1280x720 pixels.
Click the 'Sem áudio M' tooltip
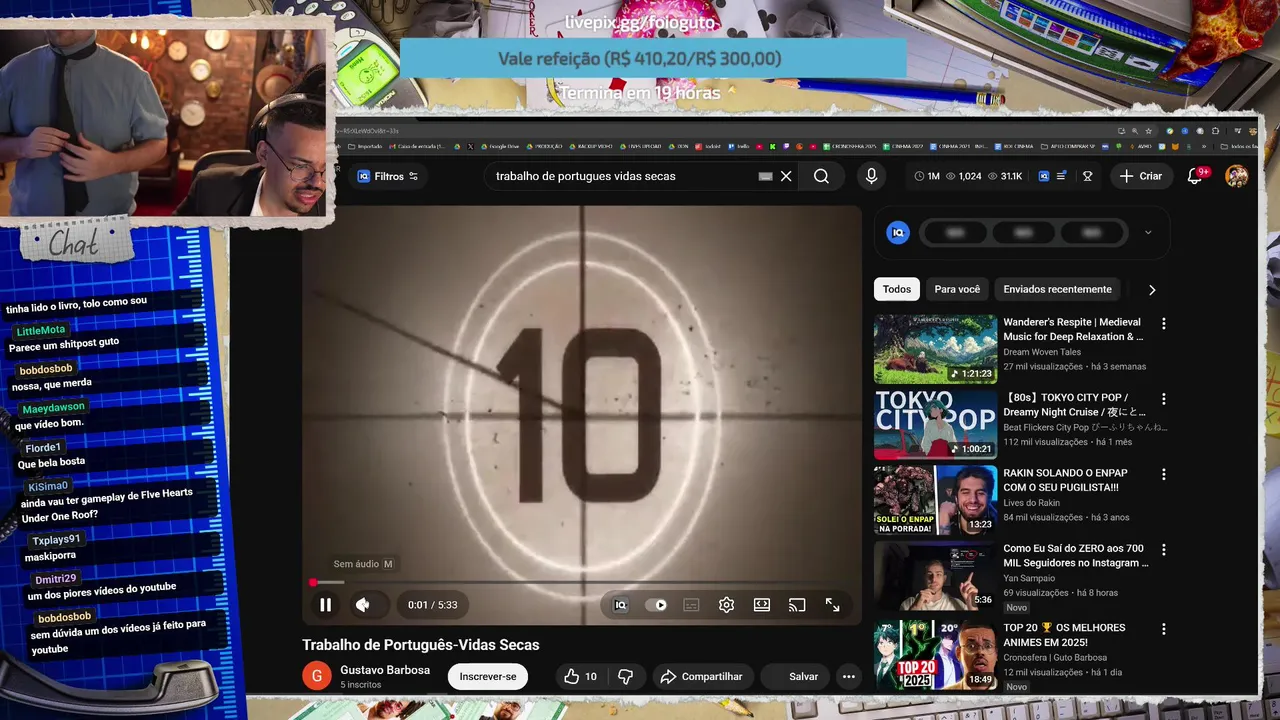[x=363, y=564]
